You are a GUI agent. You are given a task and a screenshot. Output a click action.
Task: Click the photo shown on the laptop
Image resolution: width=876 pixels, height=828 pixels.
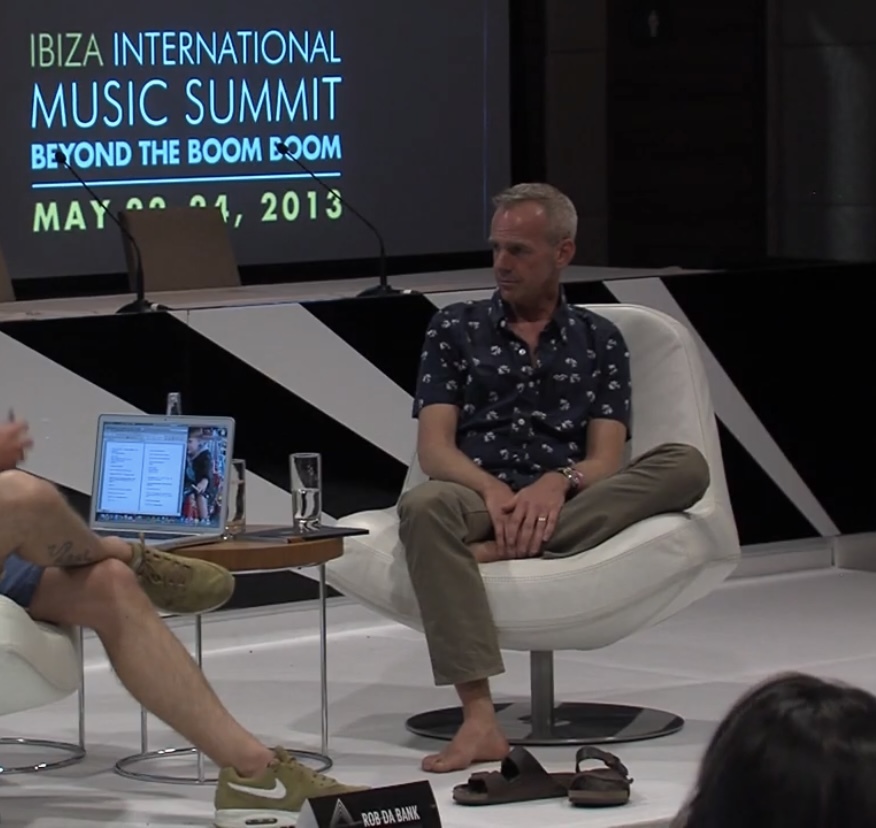coord(200,474)
